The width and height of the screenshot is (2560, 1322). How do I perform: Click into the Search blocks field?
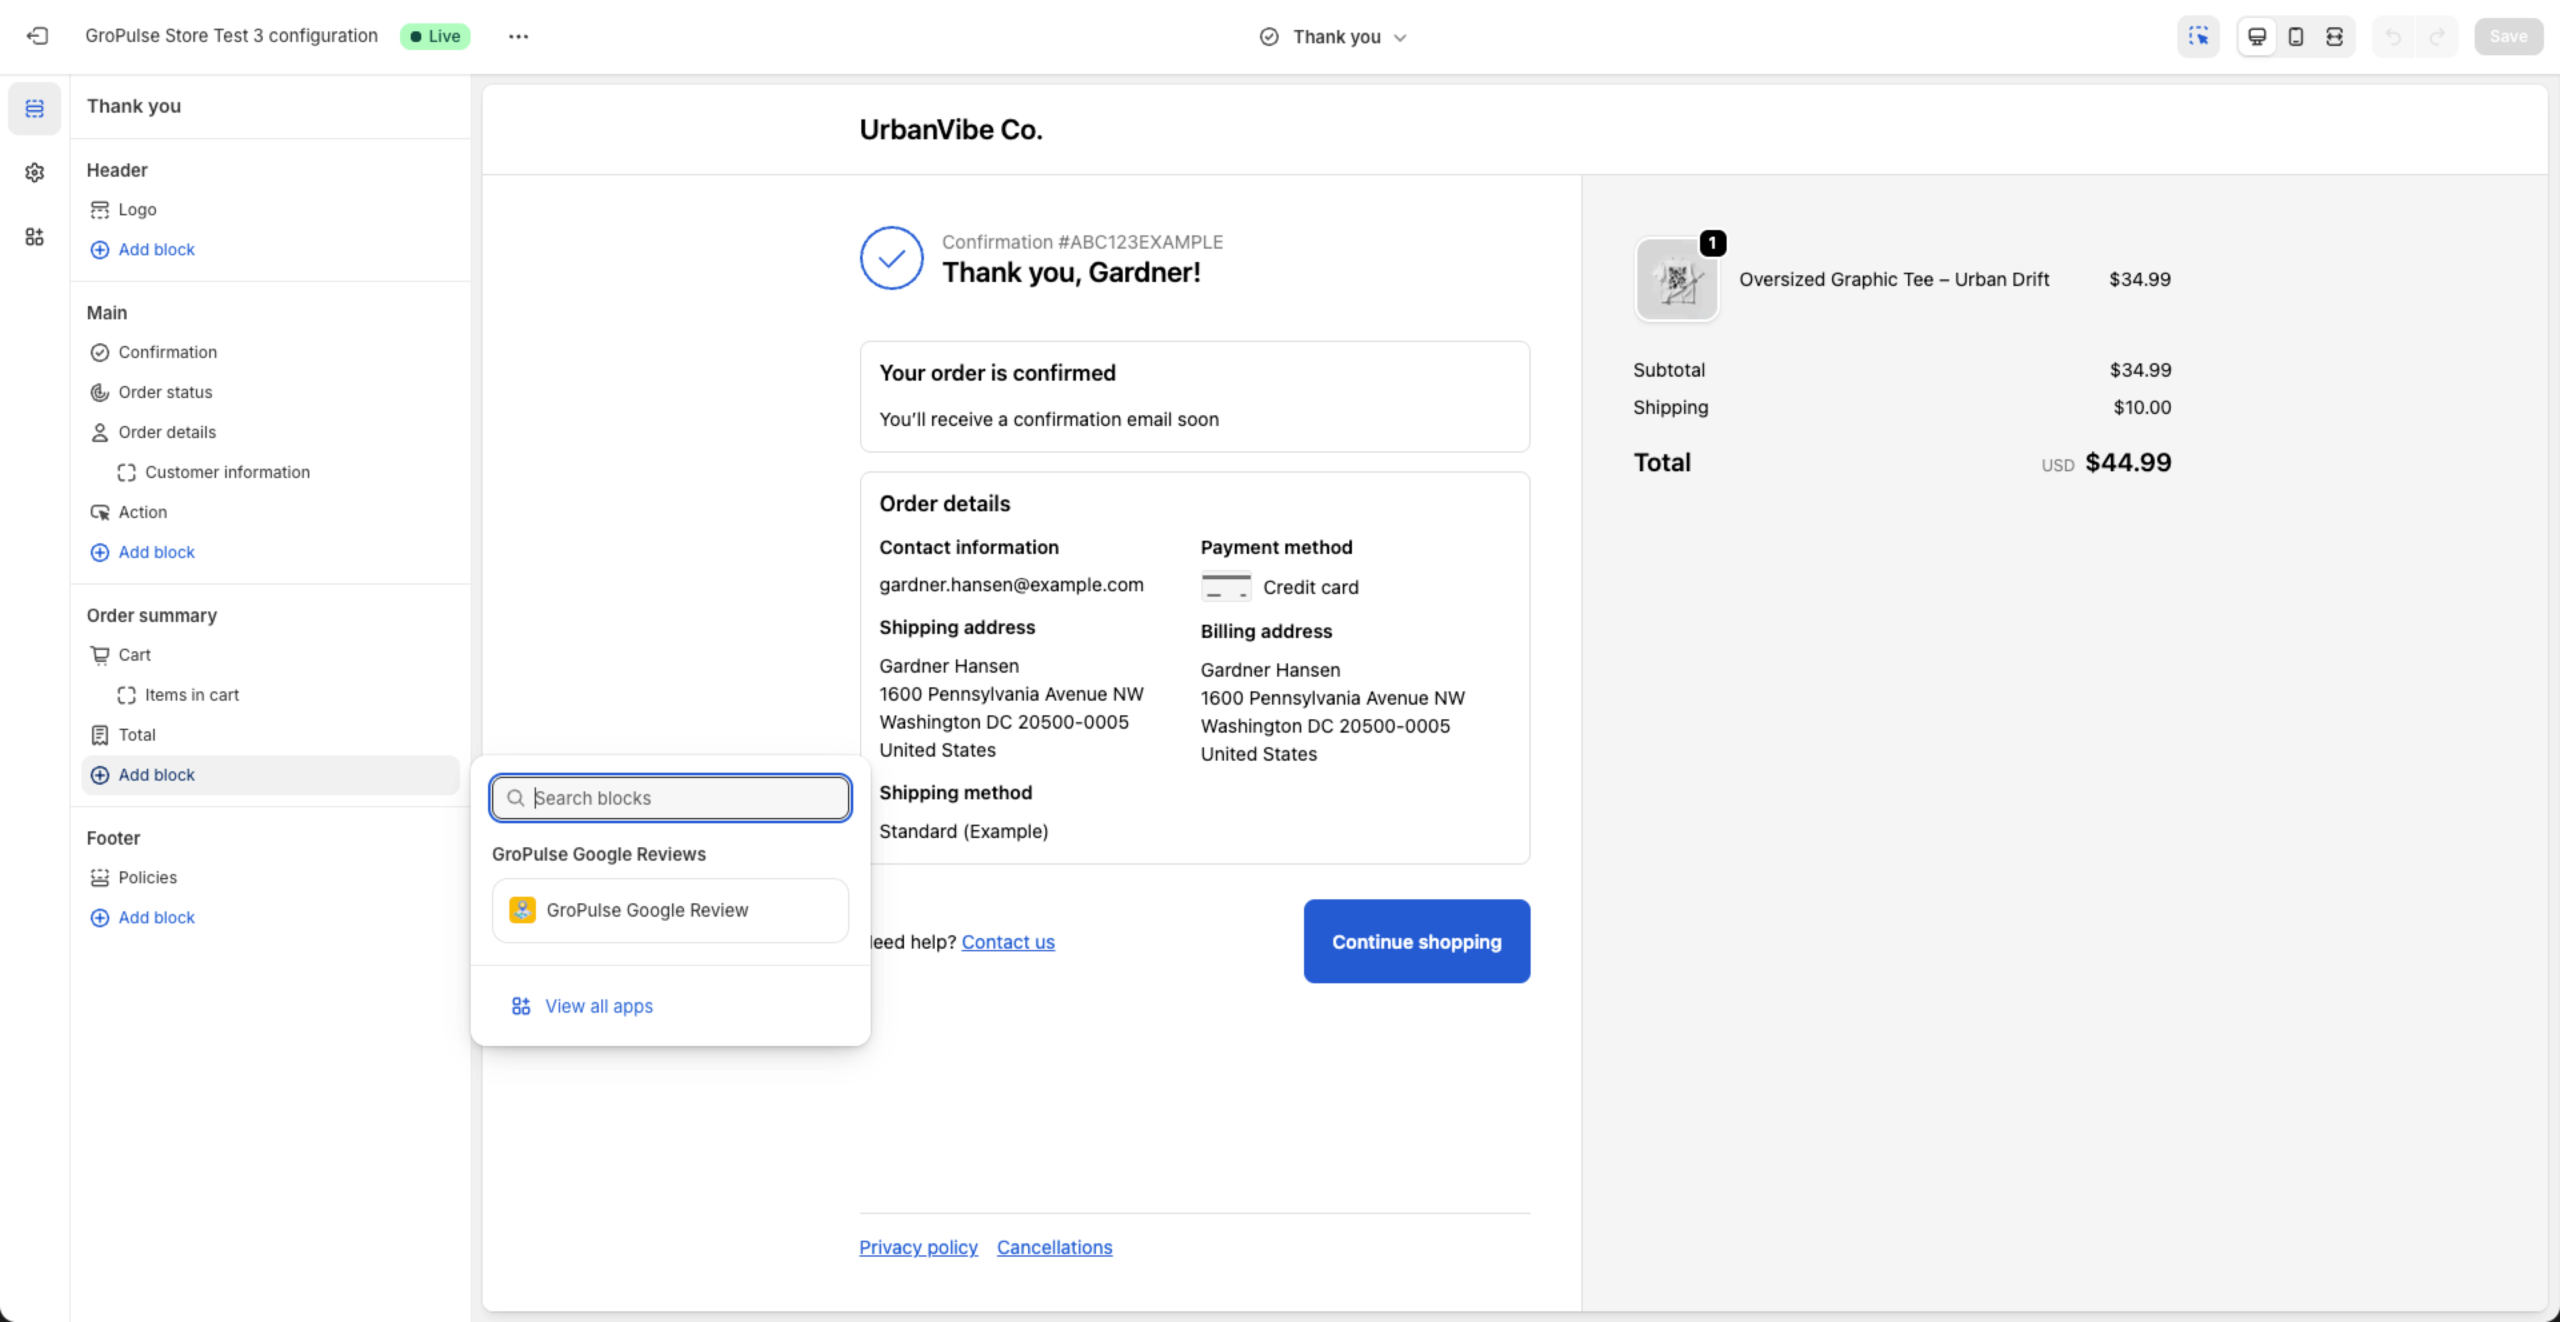tap(685, 798)
